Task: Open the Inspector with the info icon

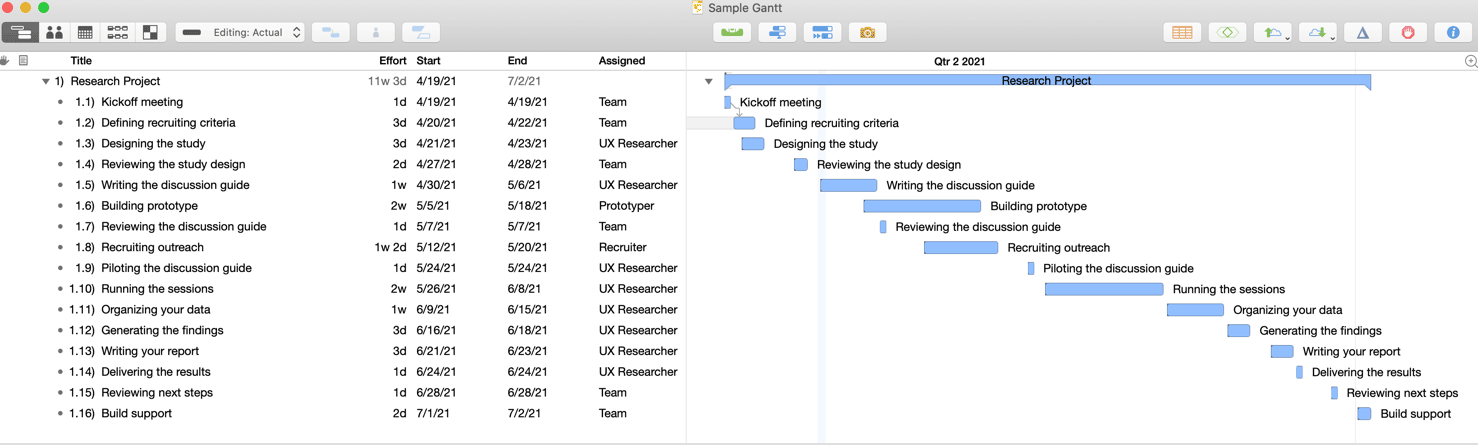Action: [1453, 33]
